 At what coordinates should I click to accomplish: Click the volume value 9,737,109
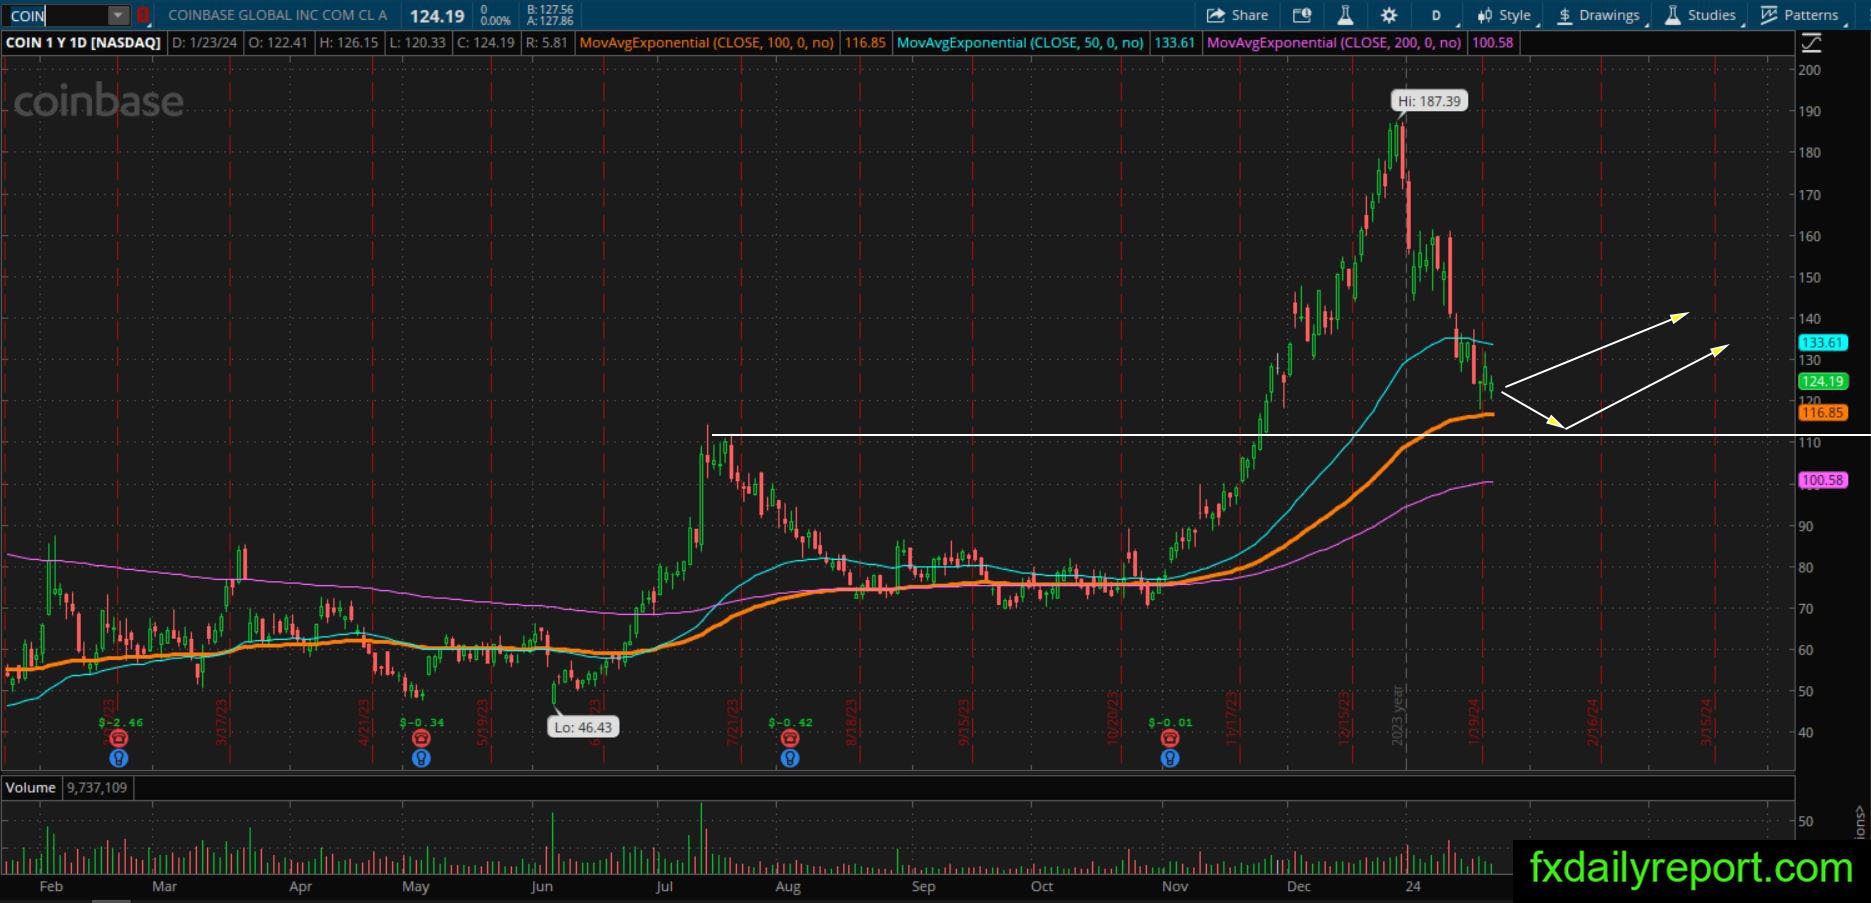(x=97, y=788)
